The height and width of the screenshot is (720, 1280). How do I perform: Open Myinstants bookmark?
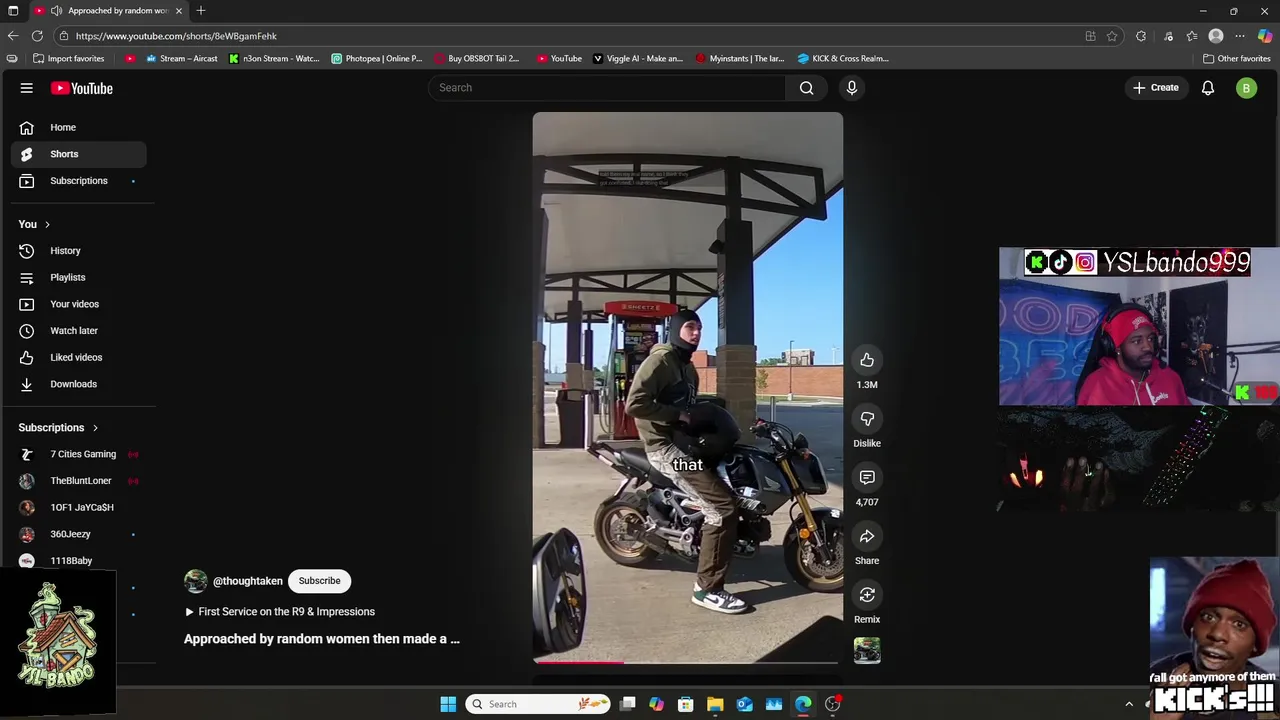pos(740,59)
